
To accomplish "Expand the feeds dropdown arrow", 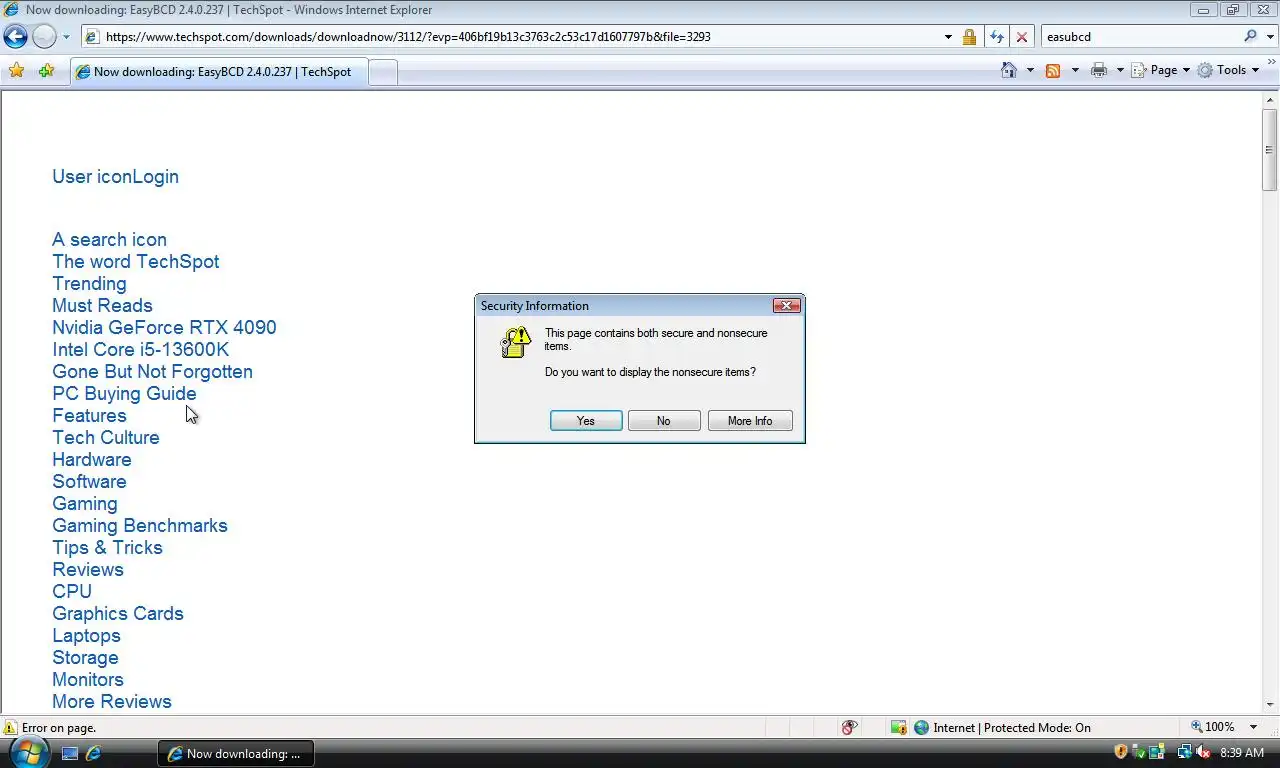I will click(x=1075, y=70).
